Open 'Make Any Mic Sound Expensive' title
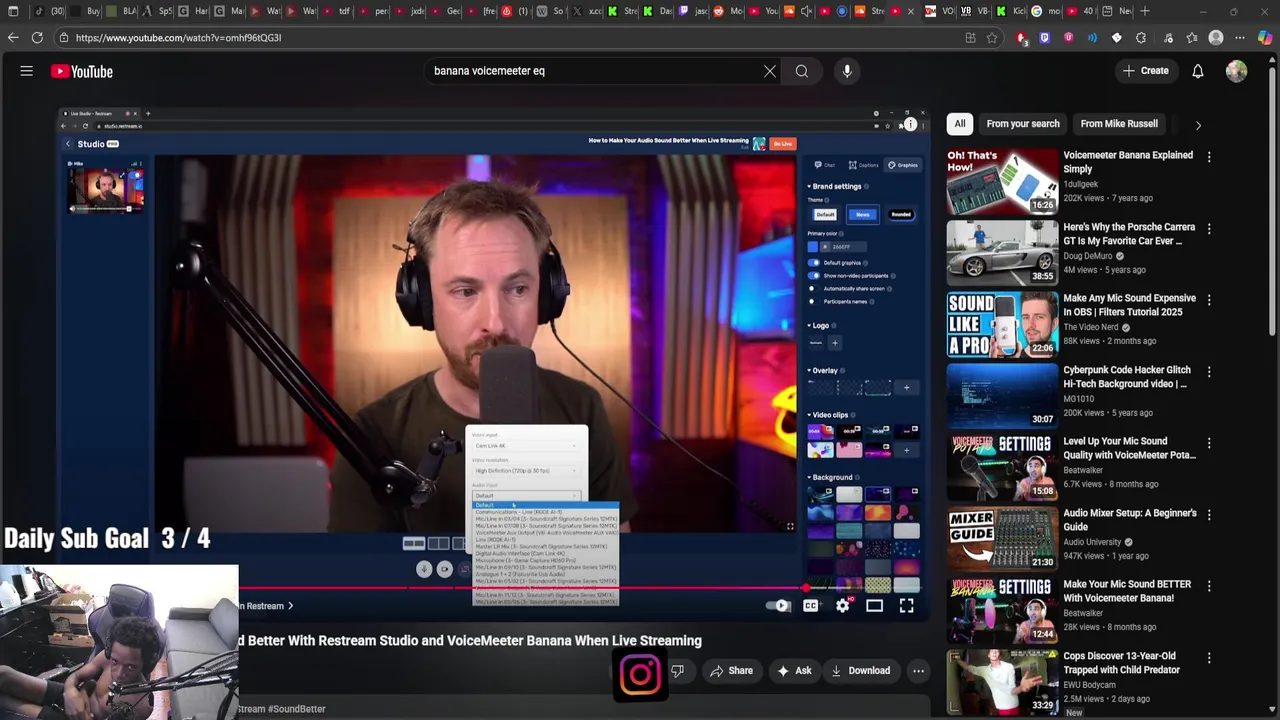 pos(1129,305)
